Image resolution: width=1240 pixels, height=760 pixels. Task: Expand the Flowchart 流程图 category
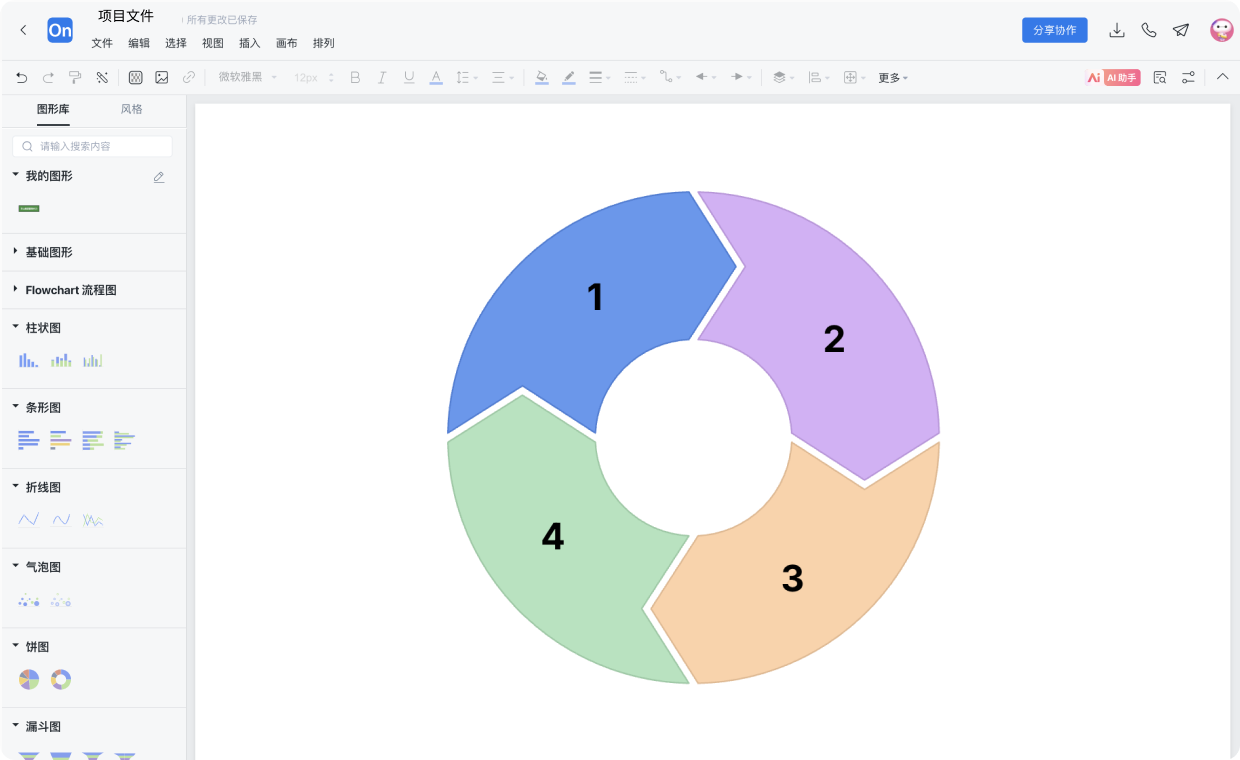(x=70, y=290)
